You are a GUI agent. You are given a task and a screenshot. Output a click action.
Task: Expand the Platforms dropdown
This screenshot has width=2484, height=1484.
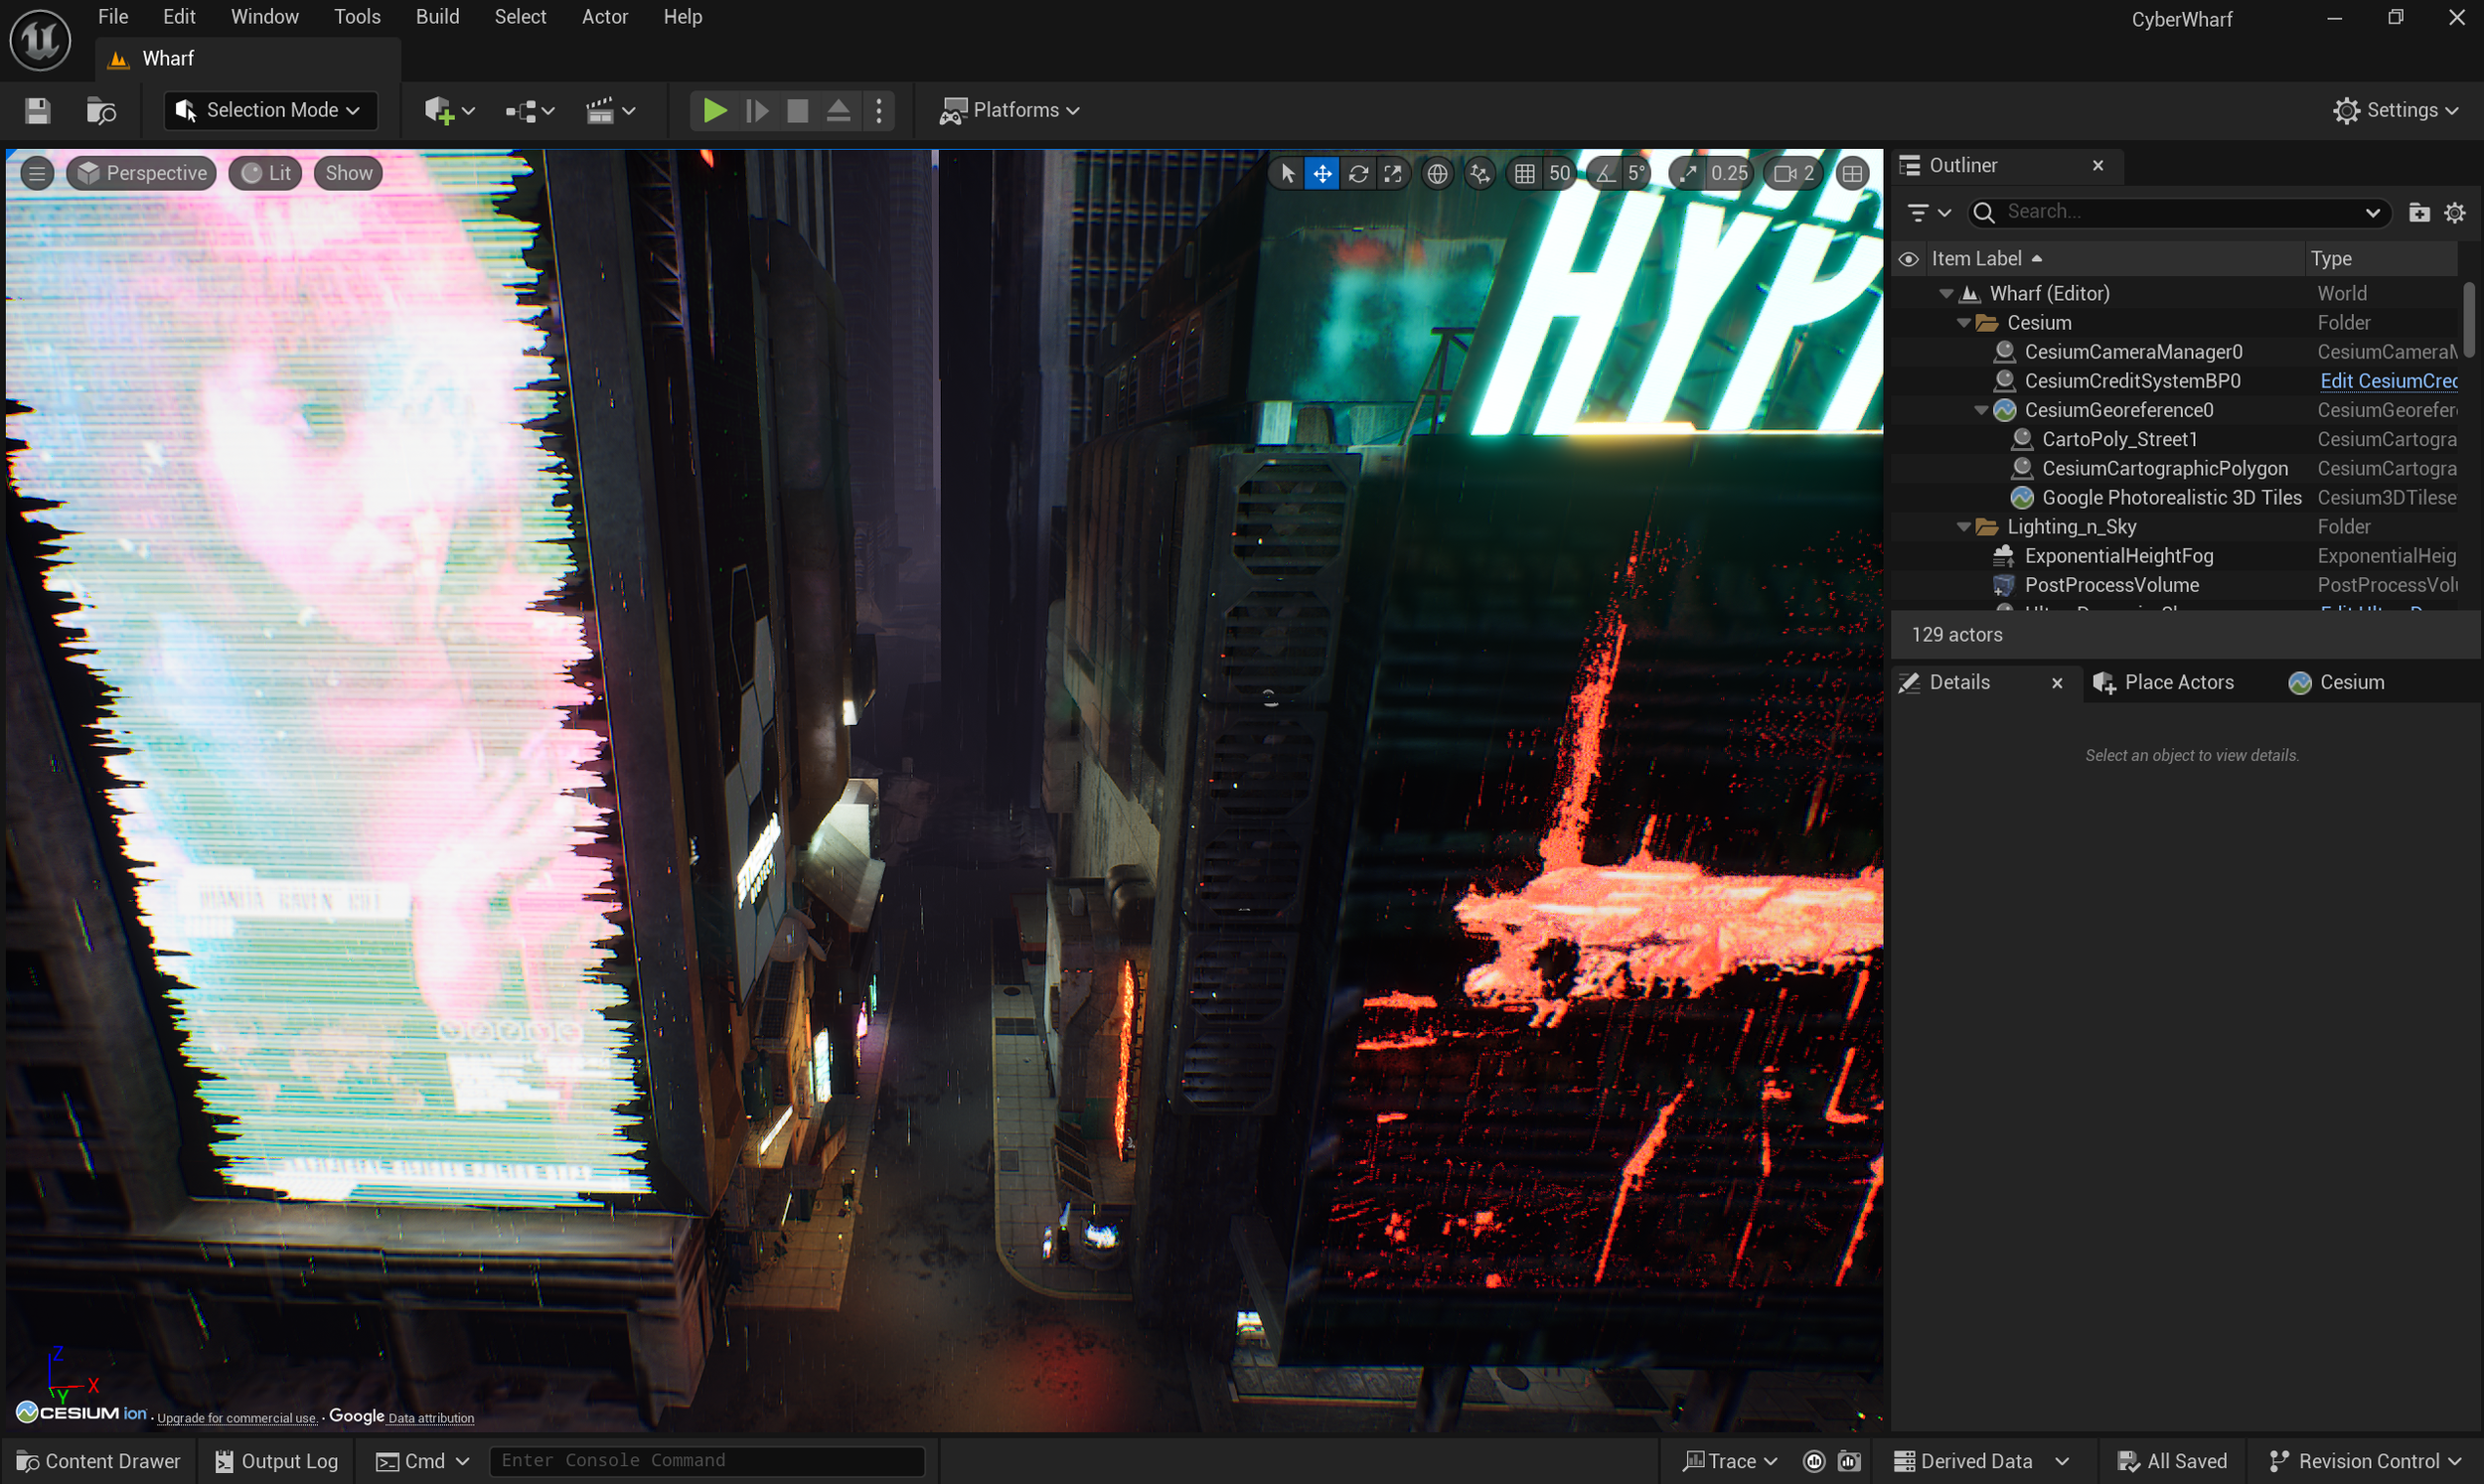1010,110
